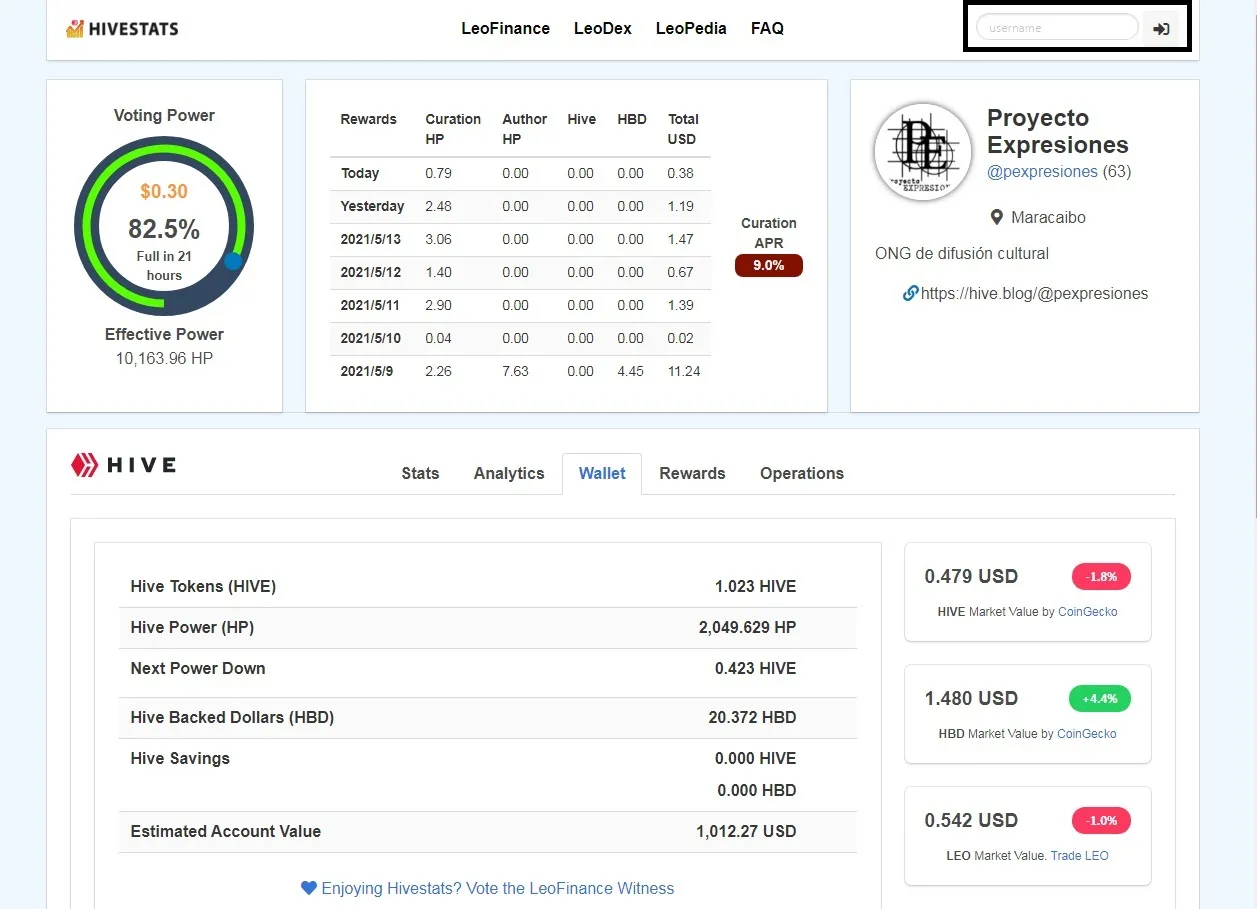This screenshot has width=1257, height=909.
Task: Open the @pexpresiones profile link
Action: 1042,171
